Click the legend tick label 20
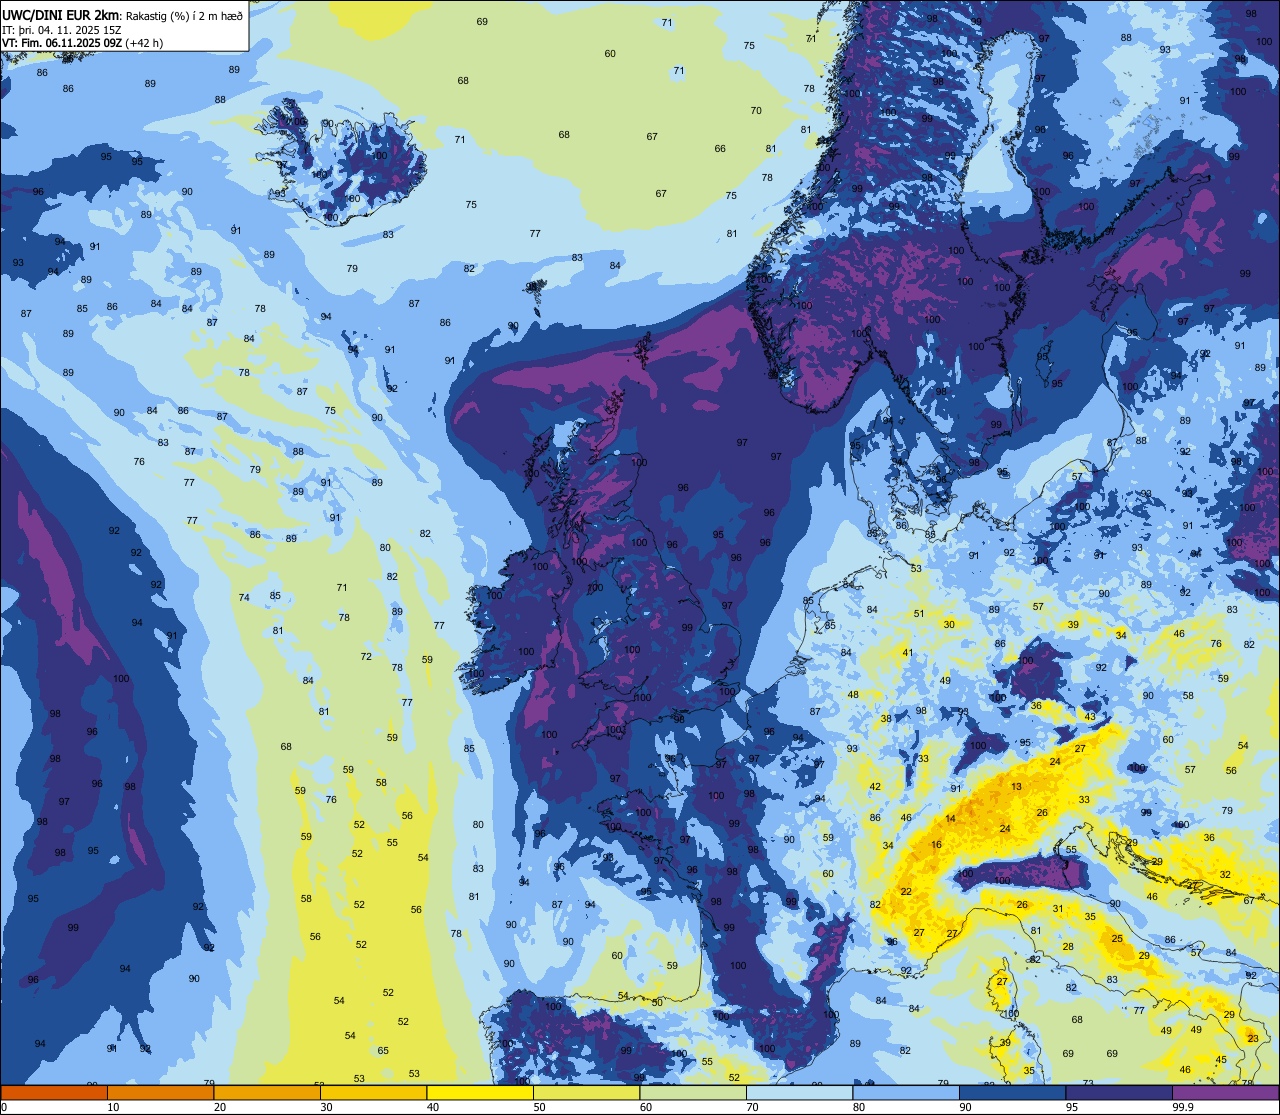The width and height of the screenshot is (1280, 1115). coord(220,1107)
